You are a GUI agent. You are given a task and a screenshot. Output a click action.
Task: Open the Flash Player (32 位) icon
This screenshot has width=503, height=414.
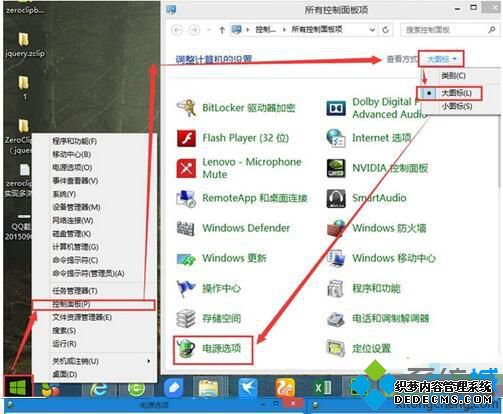click(x=186, y=138)
